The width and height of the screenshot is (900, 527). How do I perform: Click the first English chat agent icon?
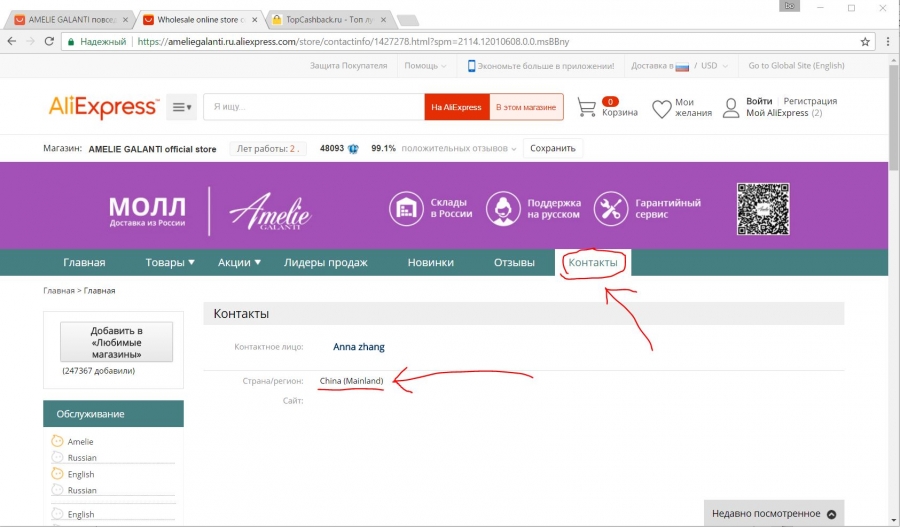[x=57, y=474]
